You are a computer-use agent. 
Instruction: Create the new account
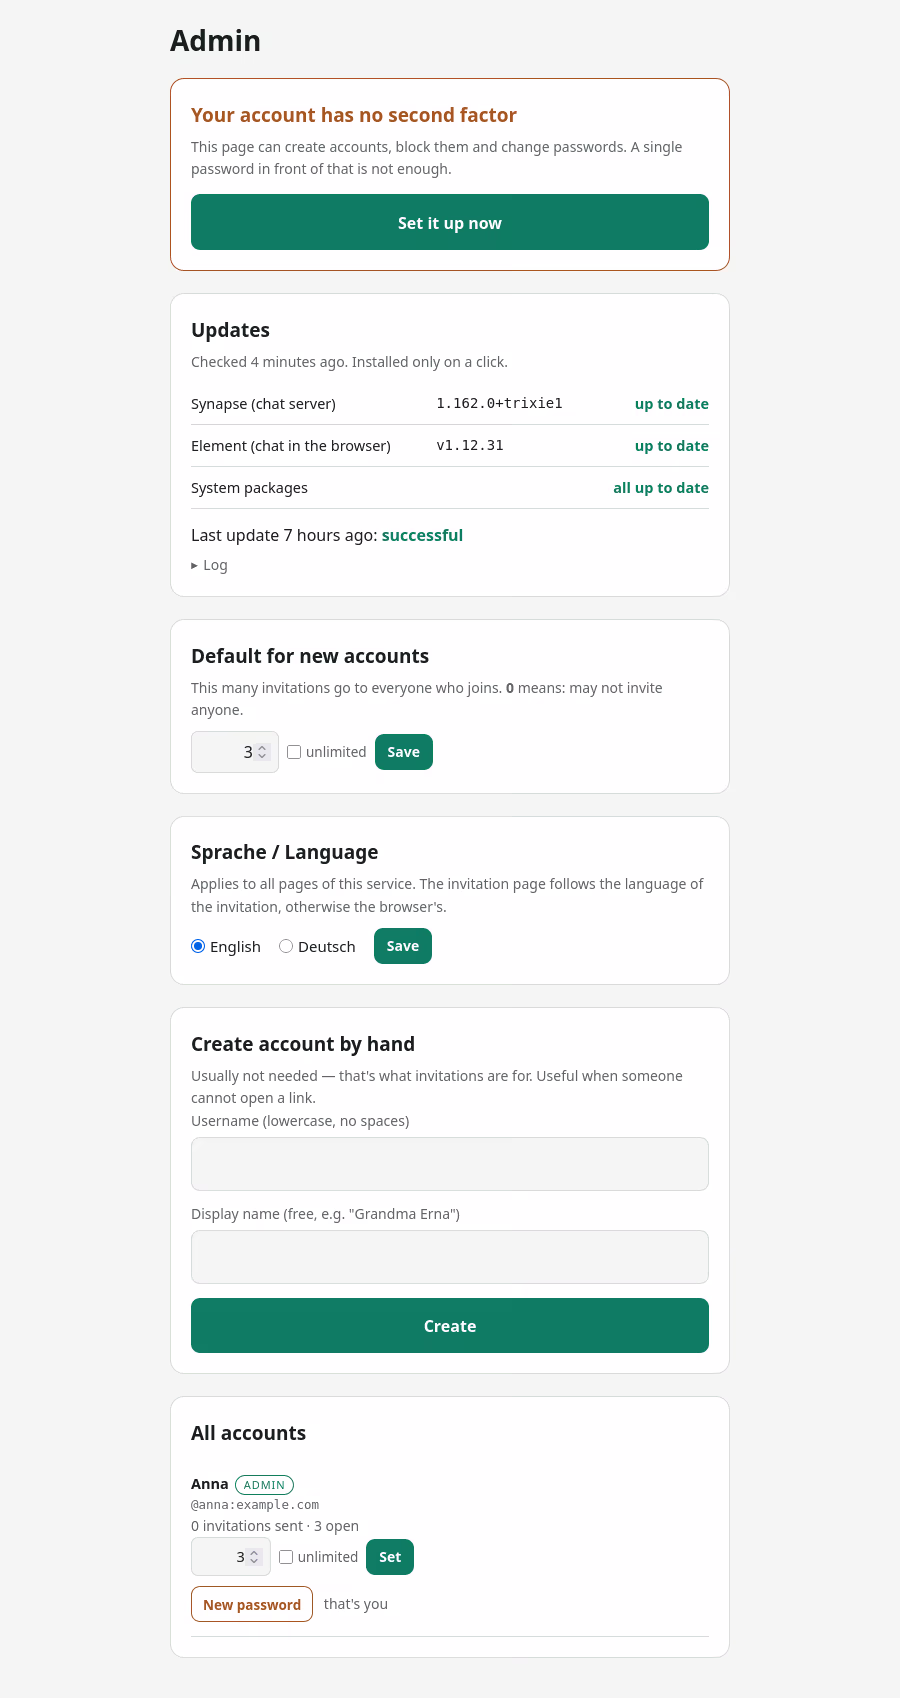(450, 1326)
